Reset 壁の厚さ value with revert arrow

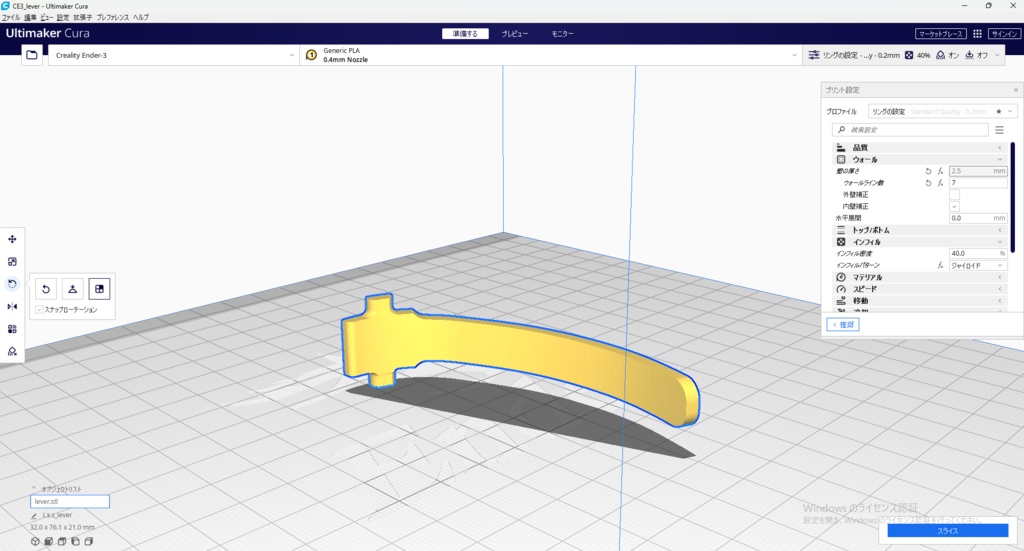(x=928, y=171)
